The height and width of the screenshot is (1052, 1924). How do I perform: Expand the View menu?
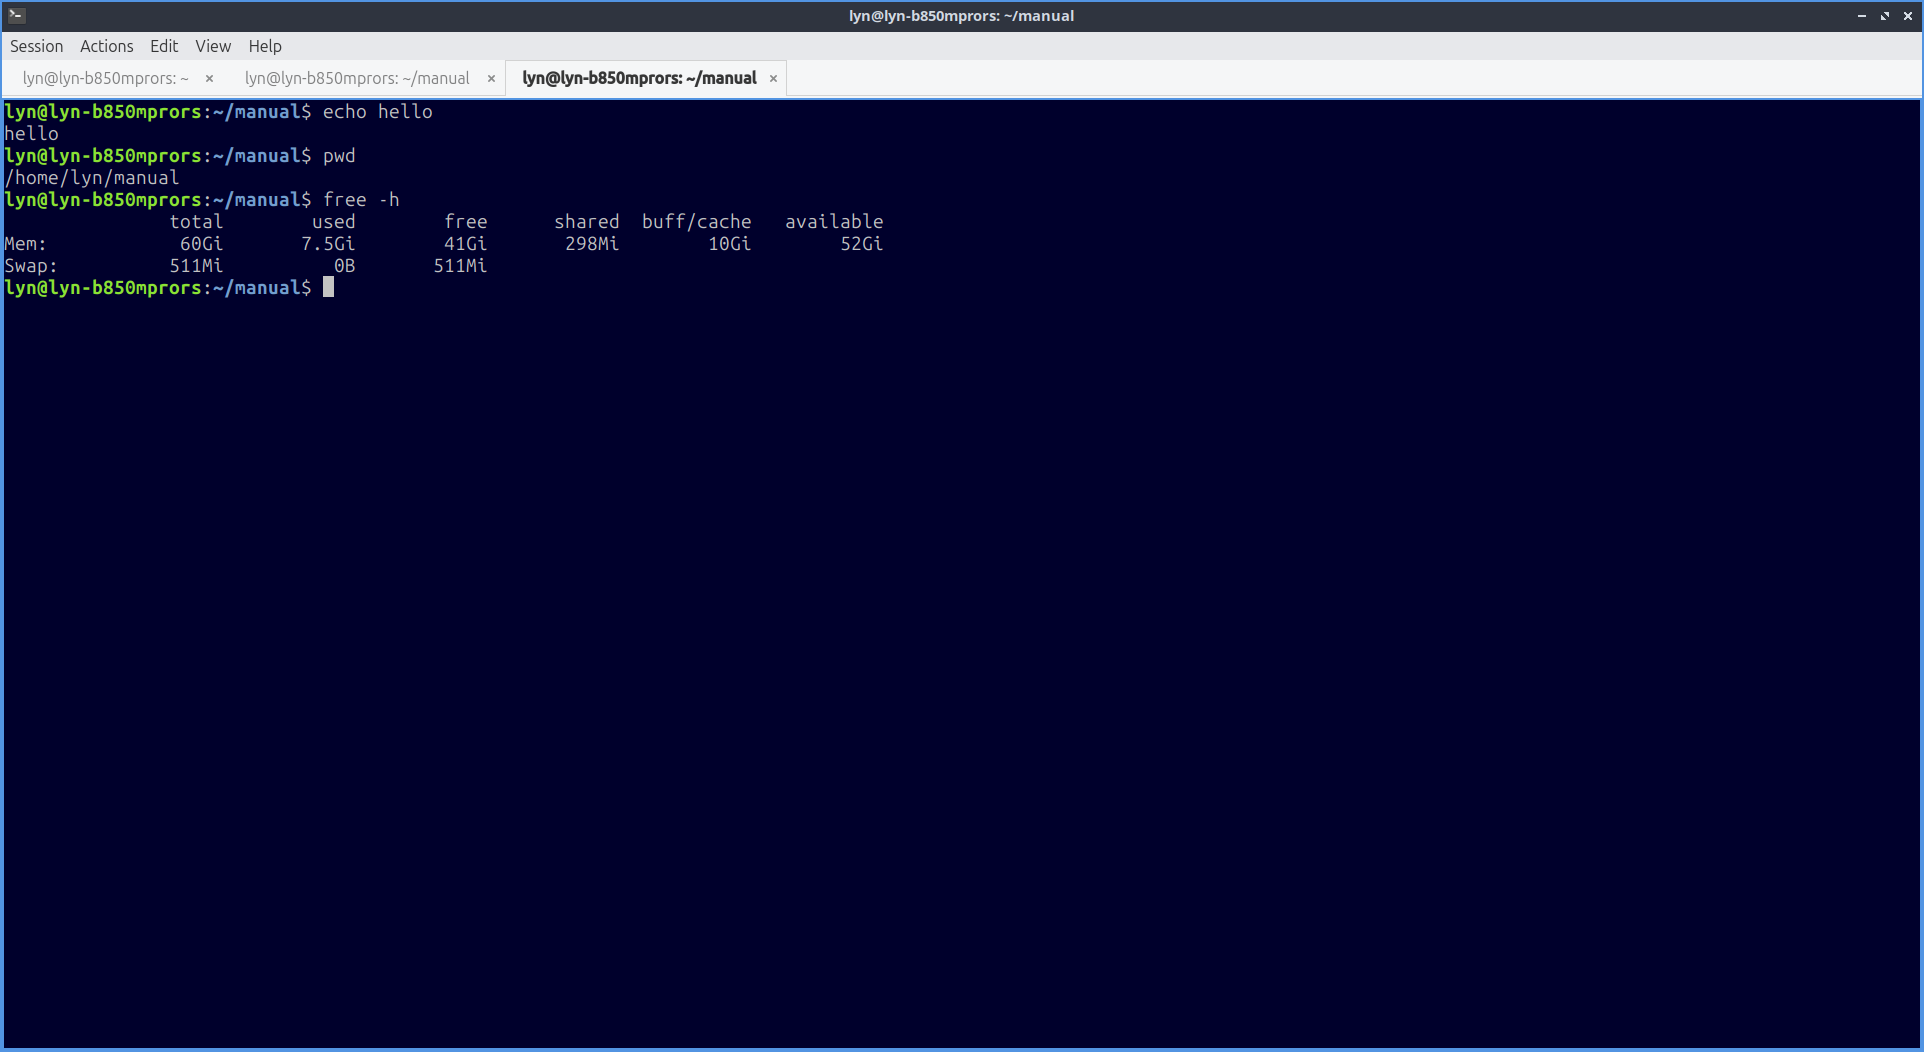213,46
